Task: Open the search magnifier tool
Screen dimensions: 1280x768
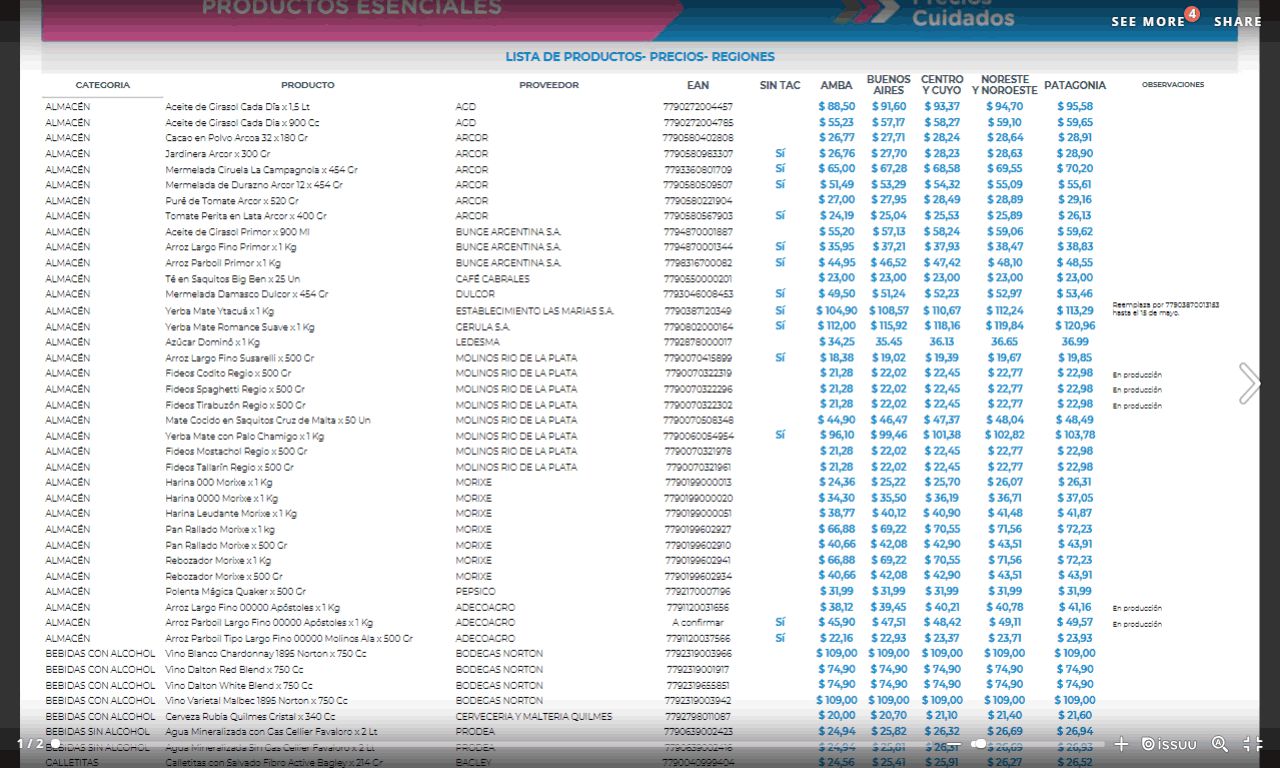Action: pyautogui.click(x=1220, y=744)
